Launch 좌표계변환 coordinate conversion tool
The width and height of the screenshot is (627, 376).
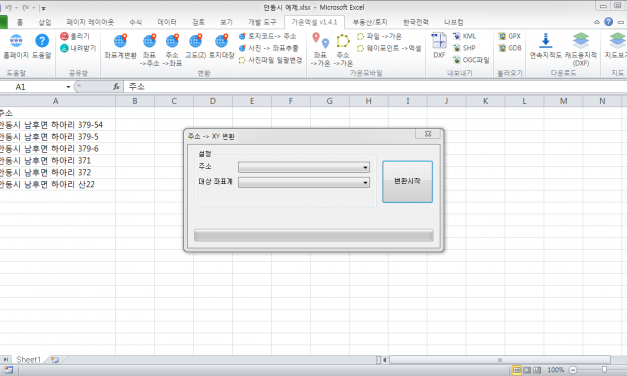[120, 46]
